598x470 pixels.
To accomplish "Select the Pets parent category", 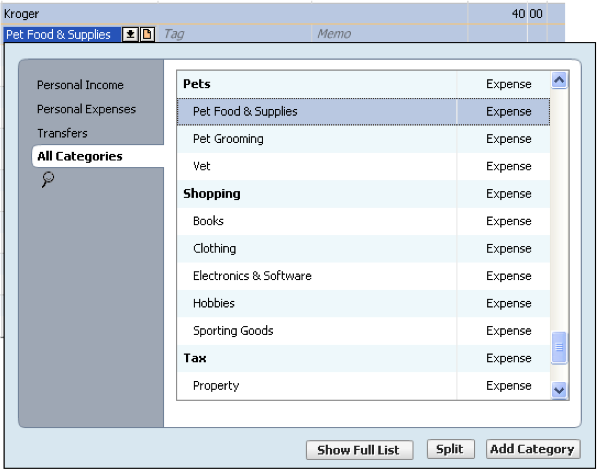I will [363, 84].
